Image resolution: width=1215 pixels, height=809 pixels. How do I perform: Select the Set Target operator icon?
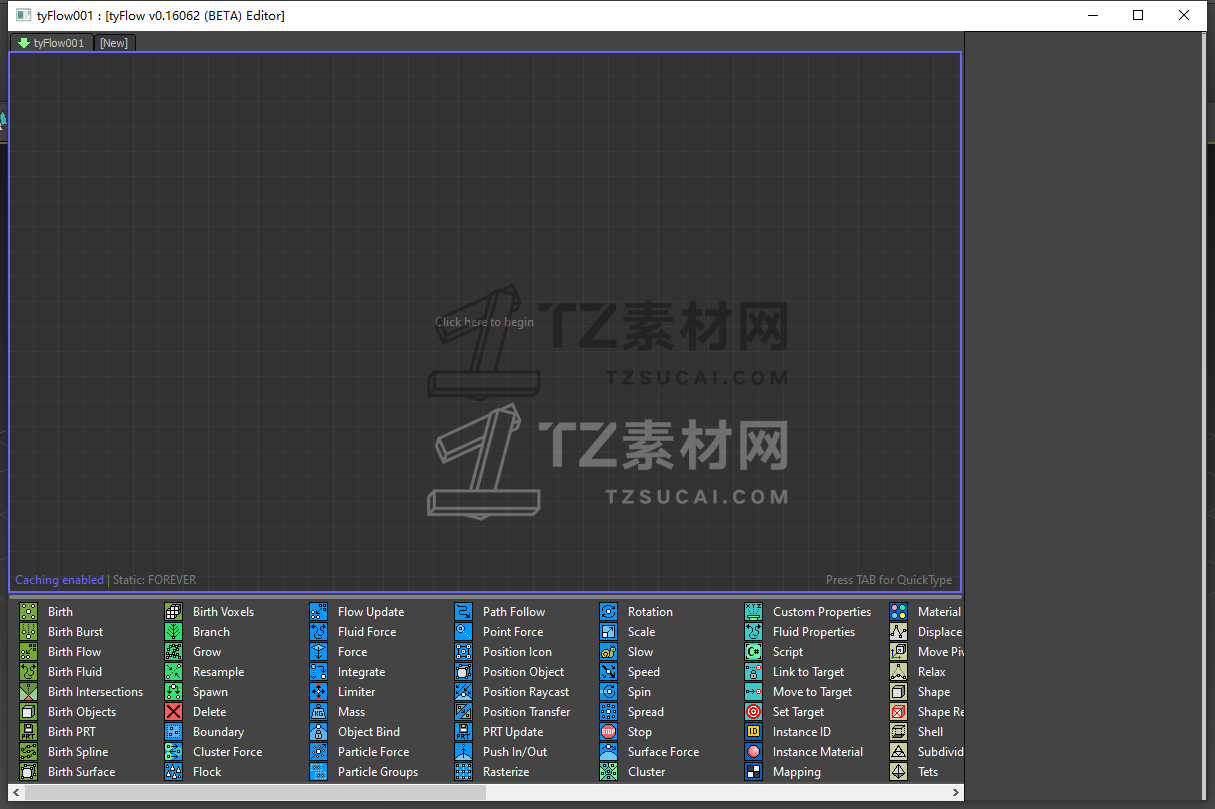pos(753,711)
